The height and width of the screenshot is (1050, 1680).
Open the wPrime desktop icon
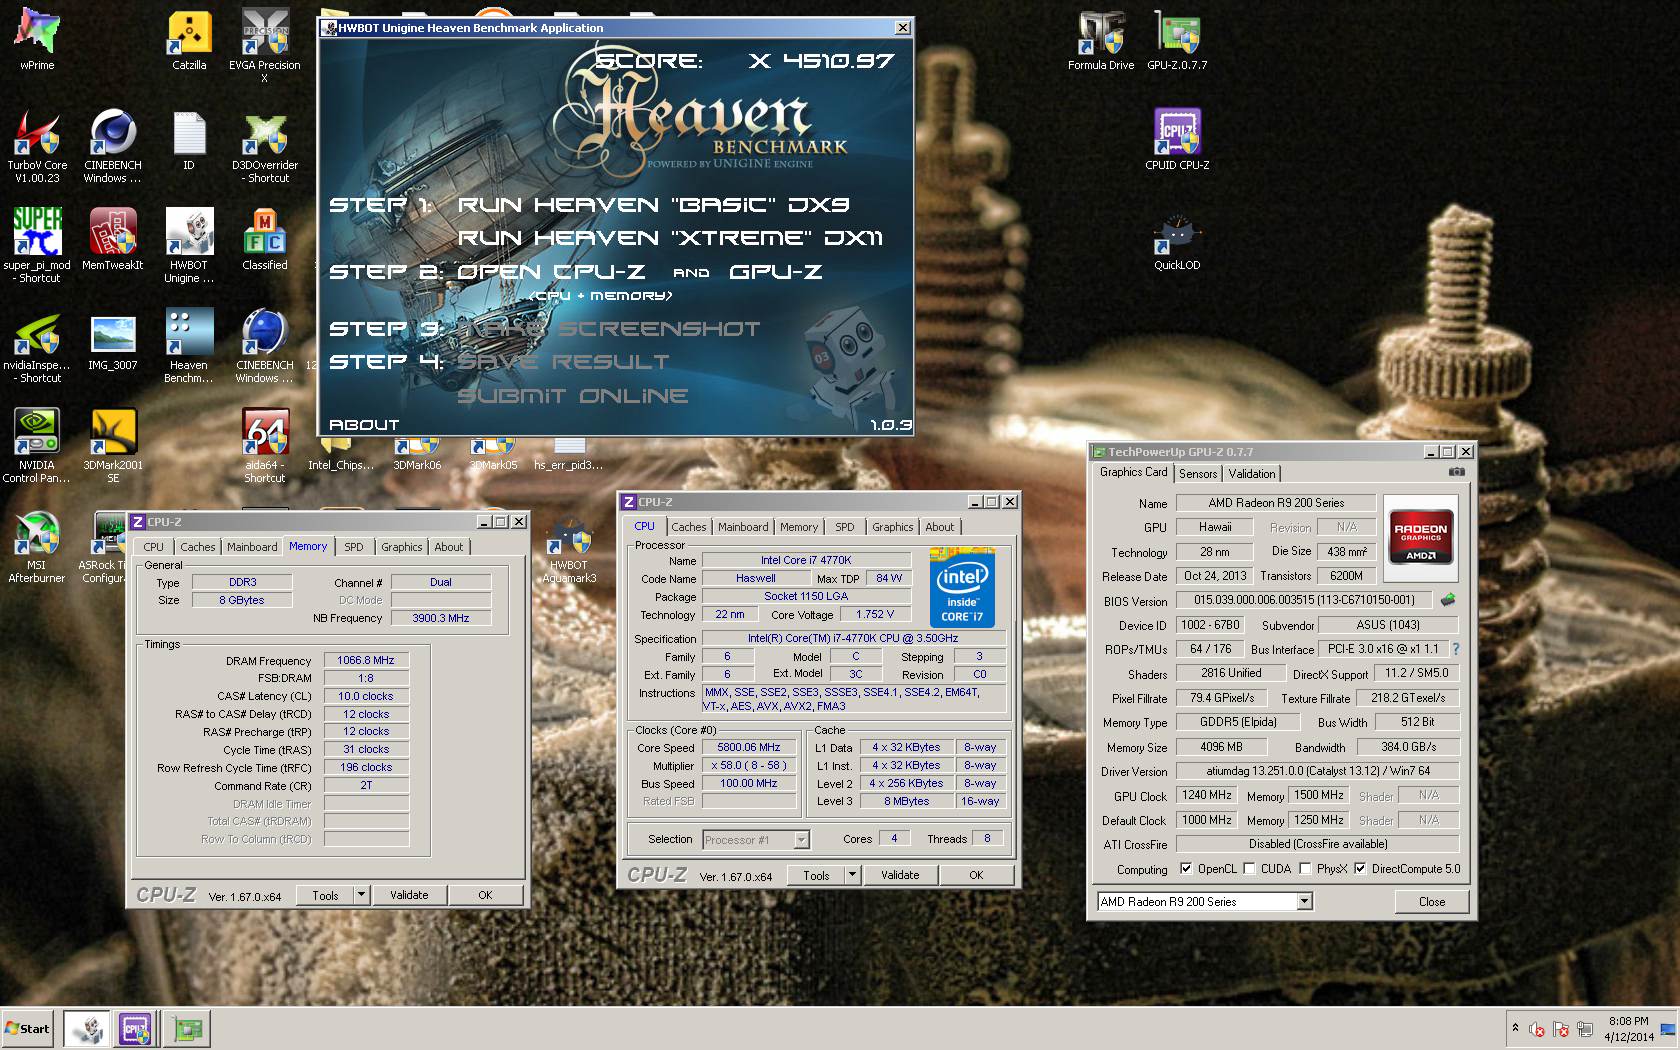pyautogui.click(x=37, y=40)
